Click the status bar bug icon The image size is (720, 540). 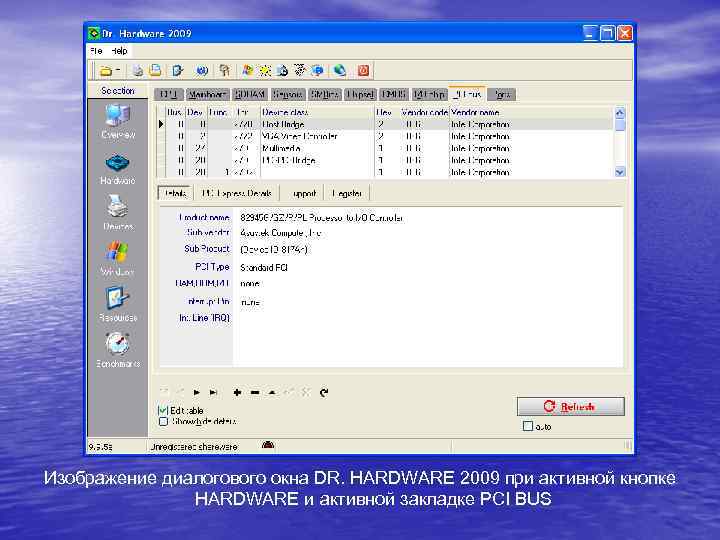(x=268, y=445)
